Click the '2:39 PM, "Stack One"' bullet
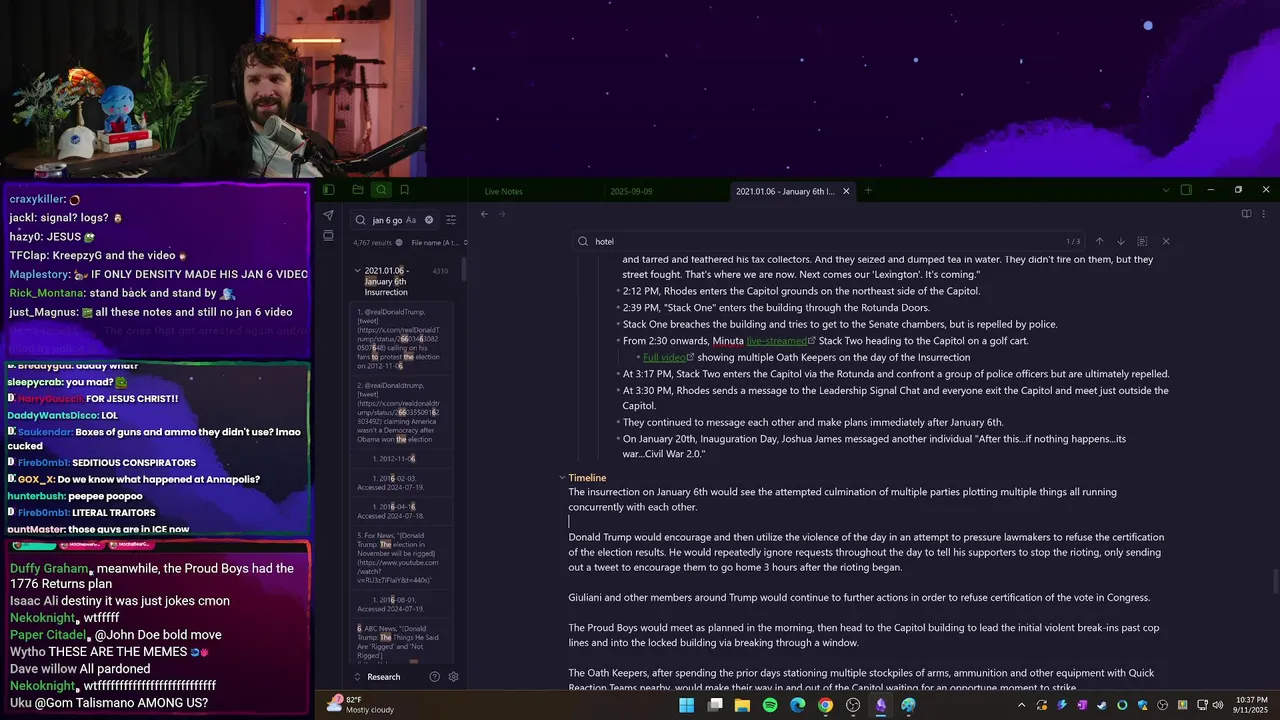1280x720 pixels. (776, 308)
